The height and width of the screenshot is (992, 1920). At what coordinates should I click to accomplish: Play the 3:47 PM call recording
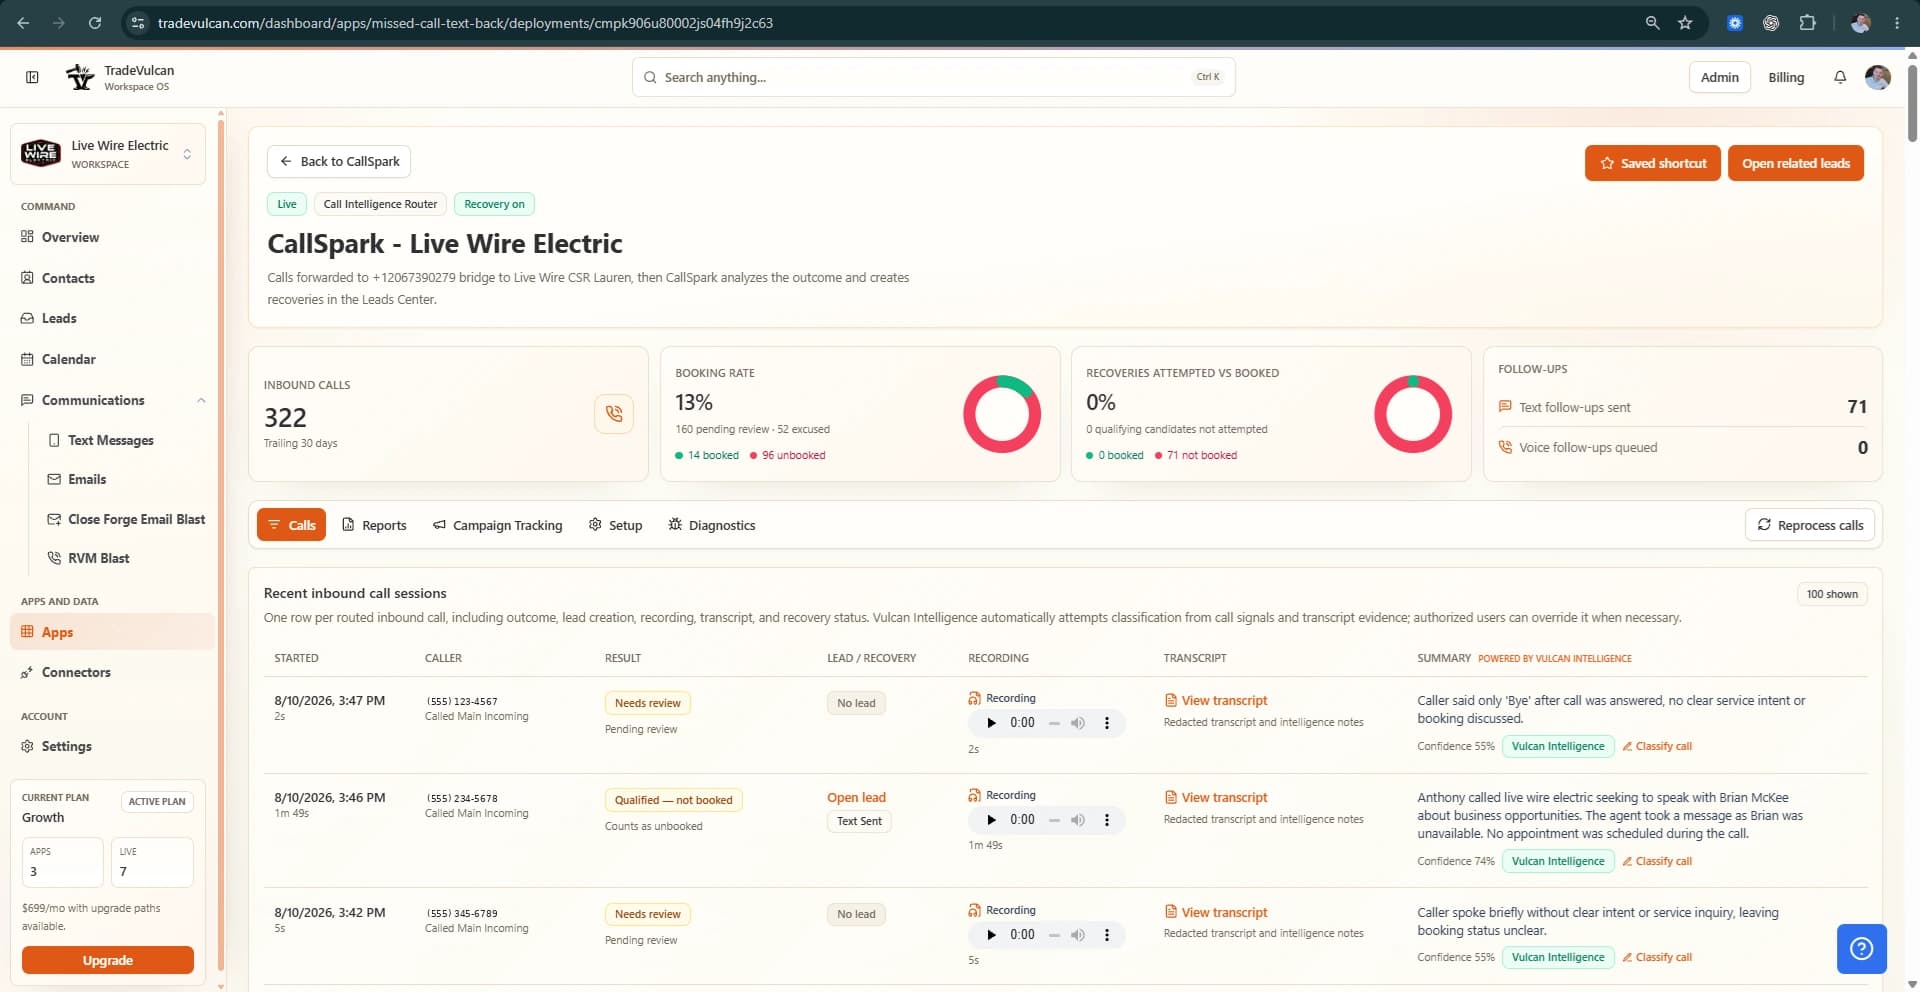pyautogui.click(x=991, y=723)
